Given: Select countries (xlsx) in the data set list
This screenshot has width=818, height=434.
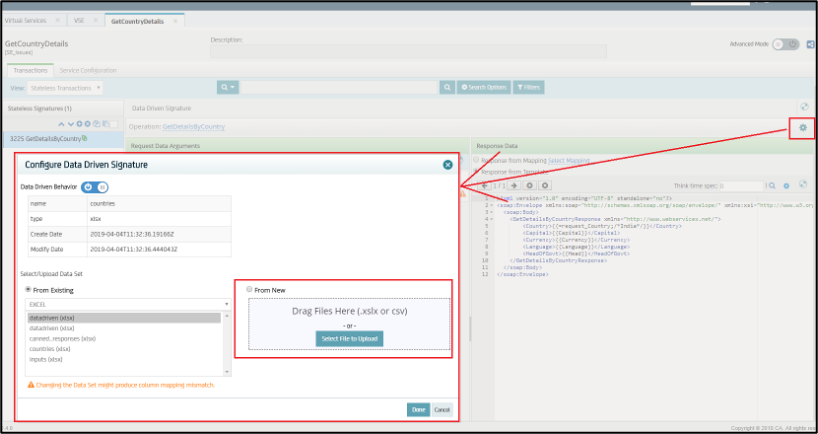Looking at the screenshot, I should 50,348.
